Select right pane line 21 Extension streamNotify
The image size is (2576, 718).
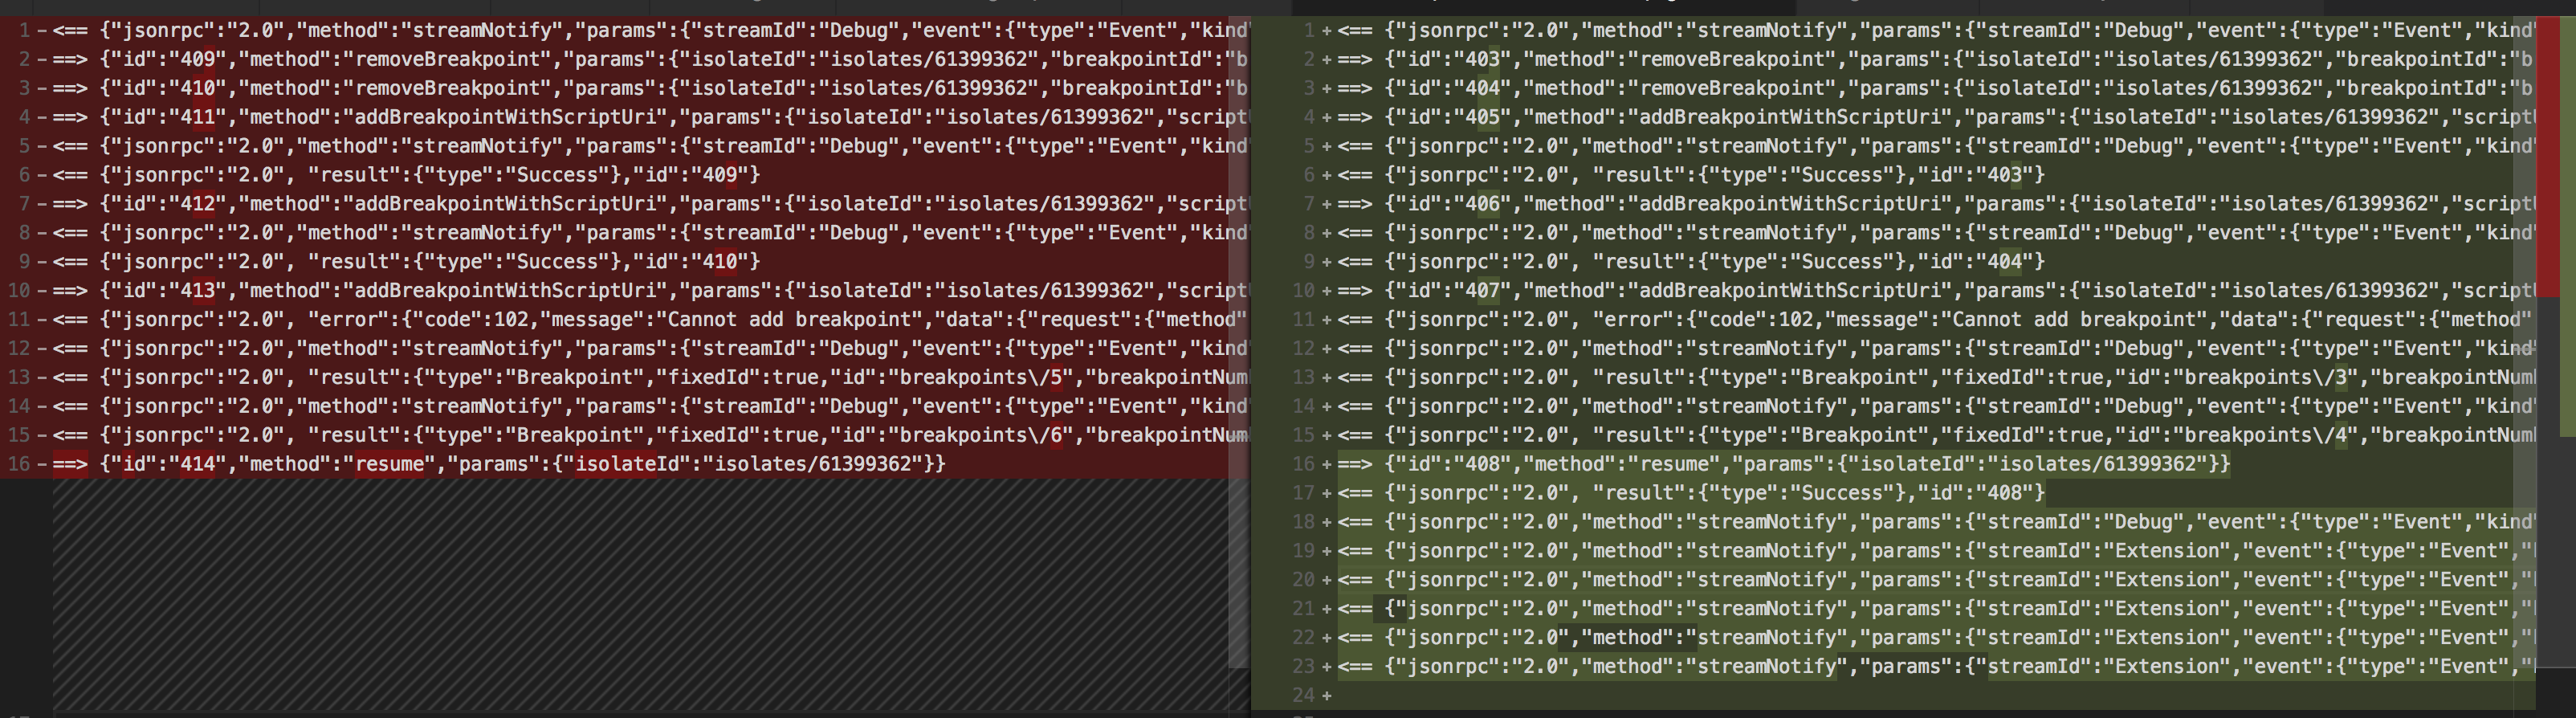(x=1936, y=610)
